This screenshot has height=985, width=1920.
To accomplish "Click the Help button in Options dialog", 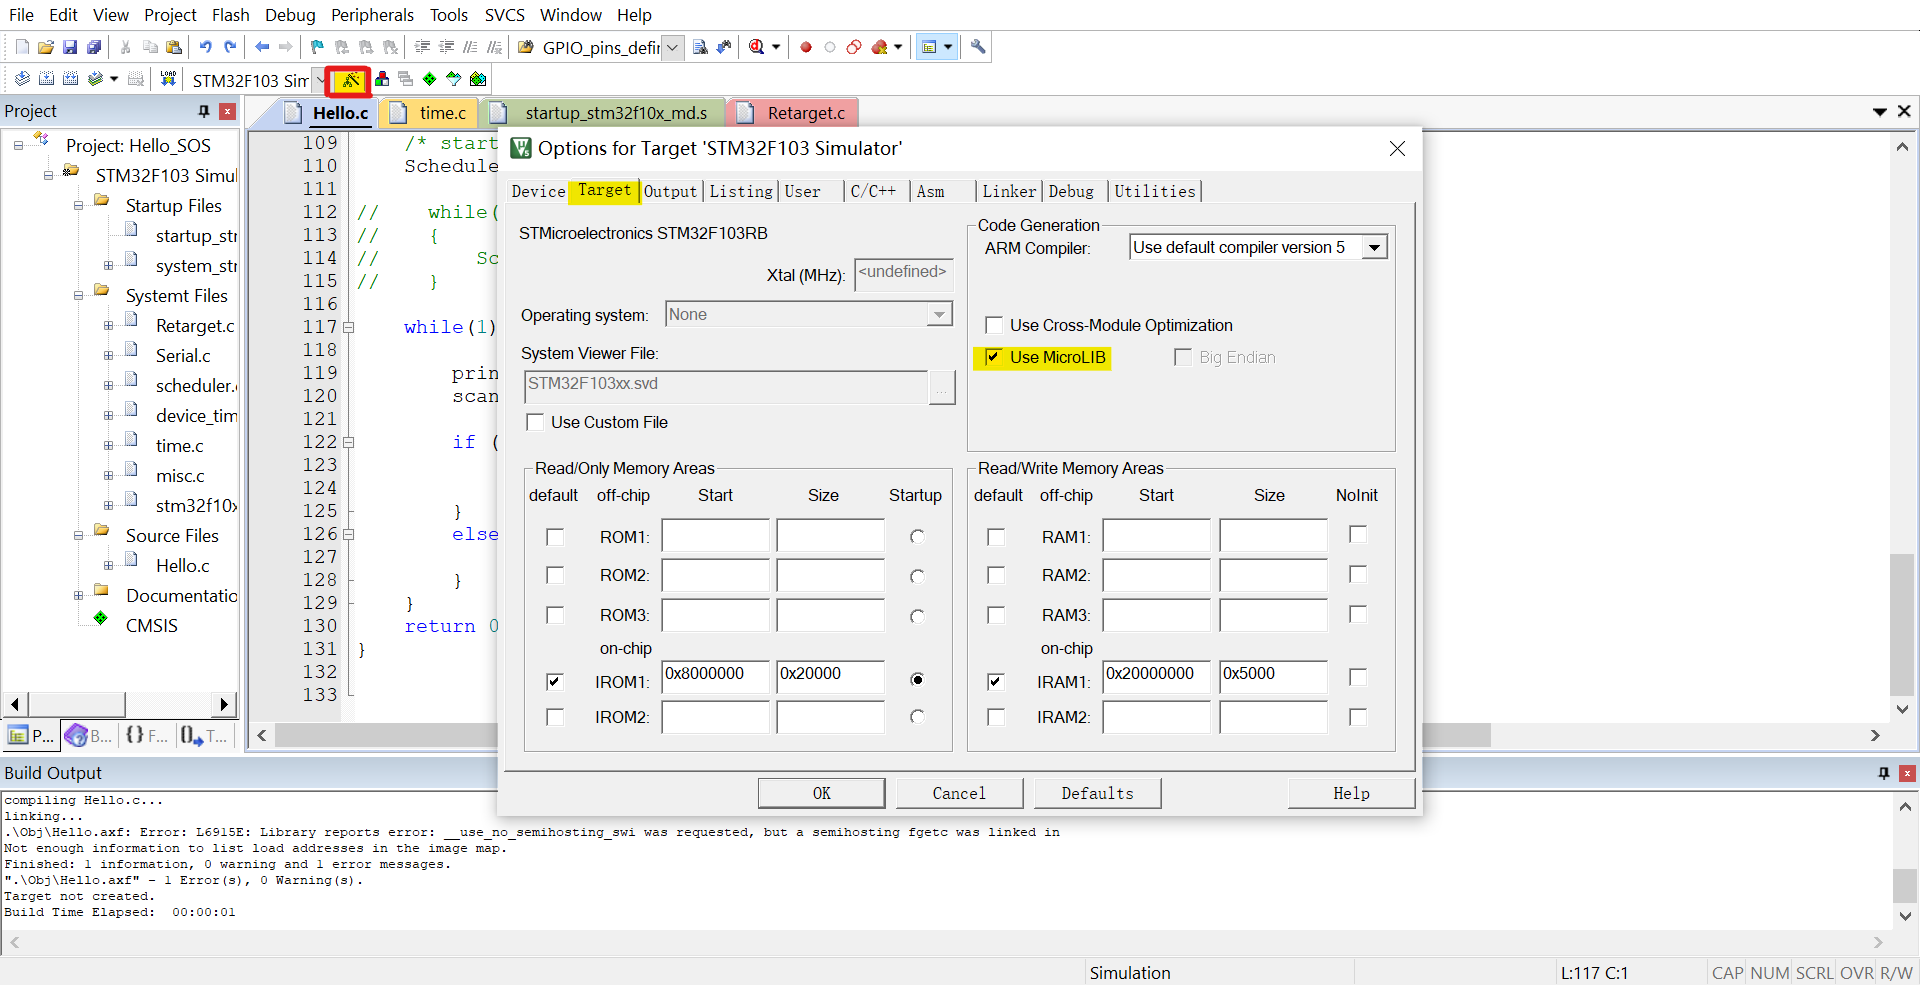I will click(x=1351, y=793).
